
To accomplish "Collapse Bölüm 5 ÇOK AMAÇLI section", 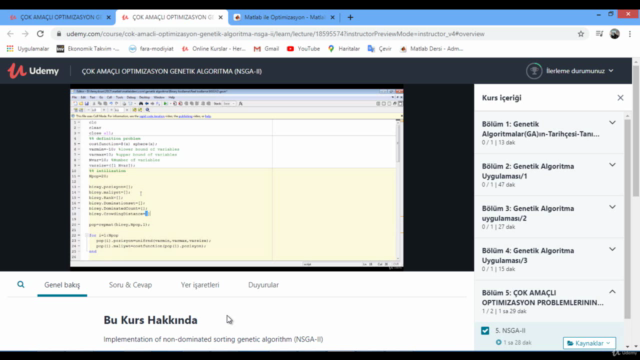I will [612, 292].
